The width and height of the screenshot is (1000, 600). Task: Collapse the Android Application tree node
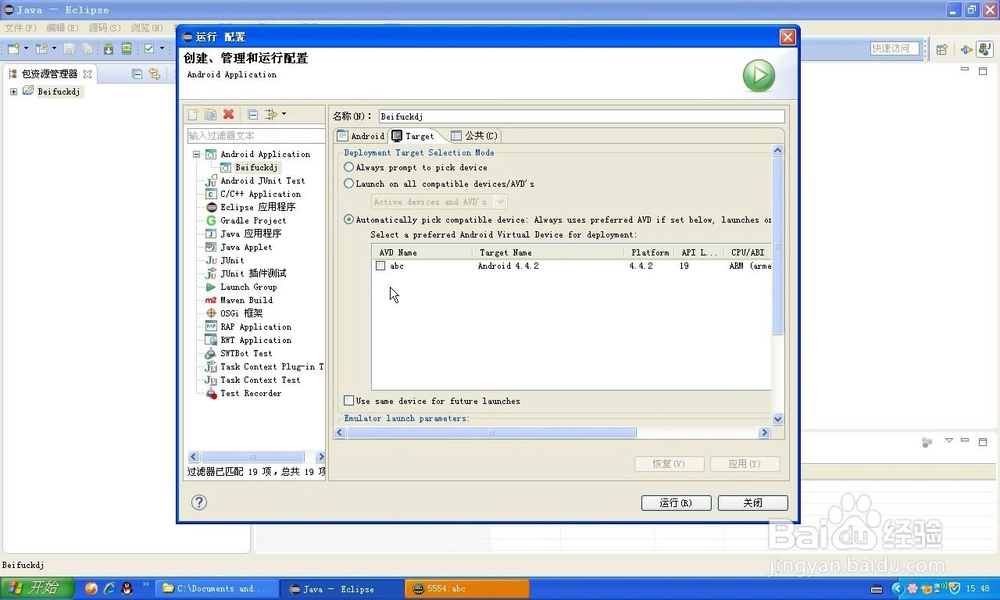click(196, 154)
